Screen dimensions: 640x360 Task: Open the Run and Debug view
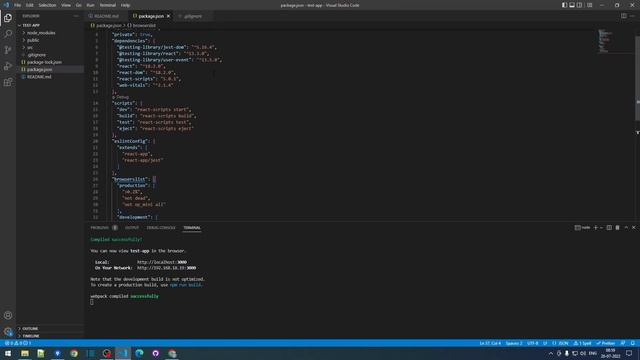[8, 66]
